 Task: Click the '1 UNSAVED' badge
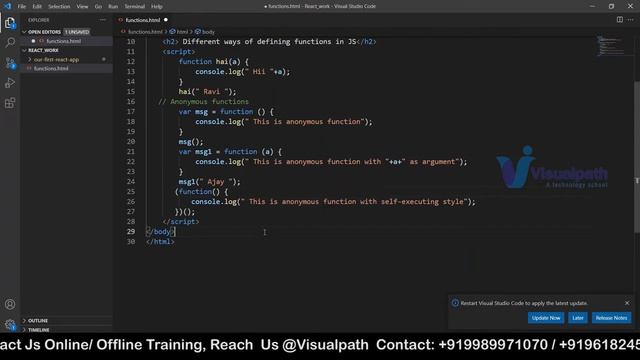77,32
